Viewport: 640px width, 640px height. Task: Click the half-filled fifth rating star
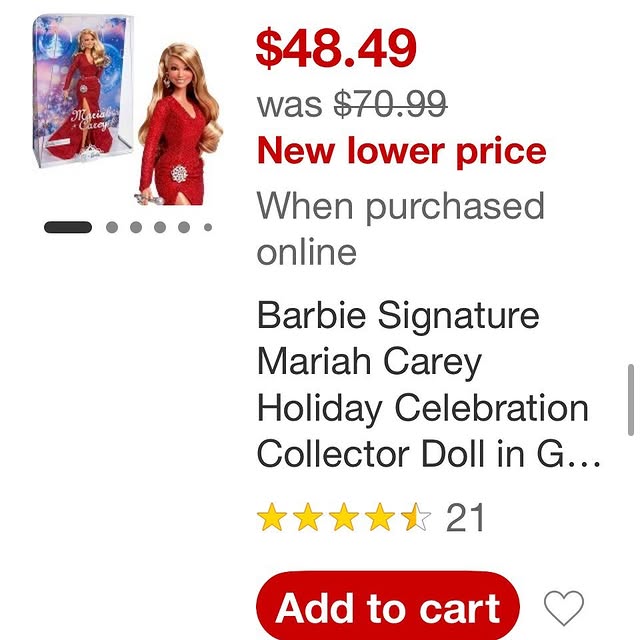click(x=416, y=518)
